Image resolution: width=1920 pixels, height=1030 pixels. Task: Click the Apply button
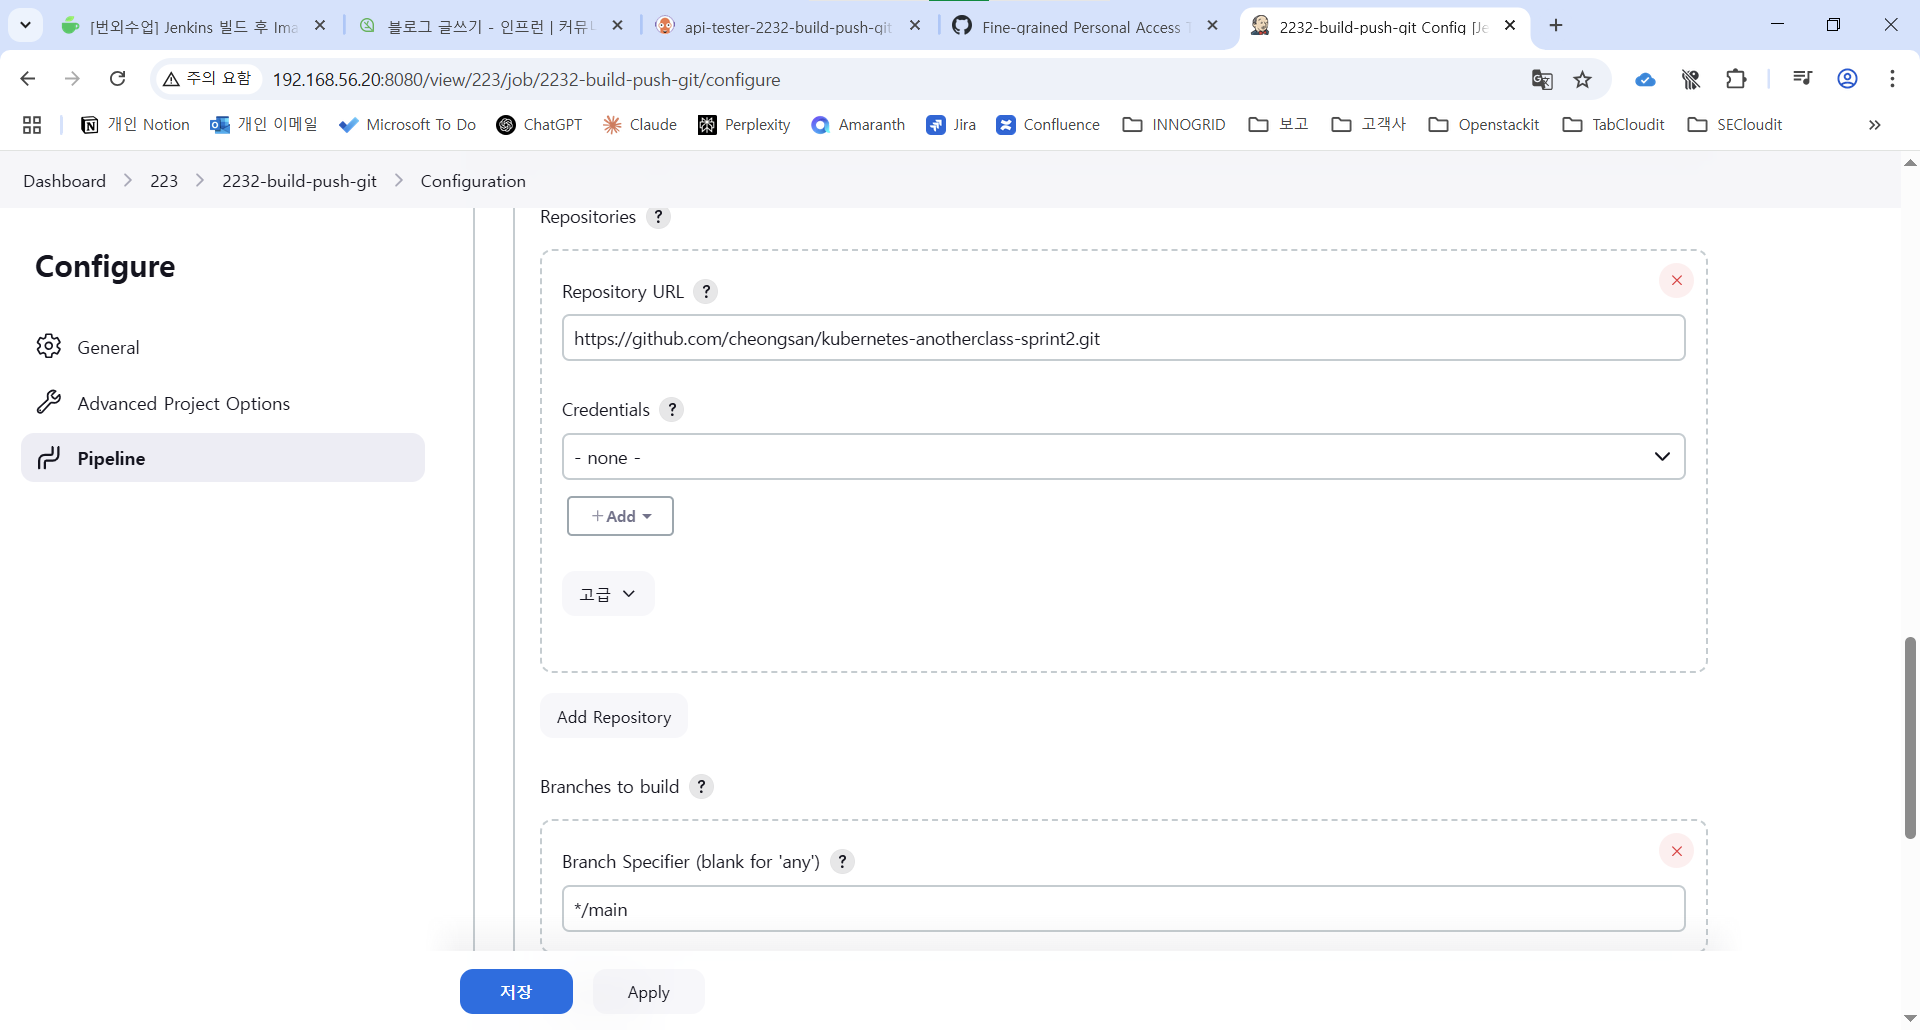tap(648, 992)
